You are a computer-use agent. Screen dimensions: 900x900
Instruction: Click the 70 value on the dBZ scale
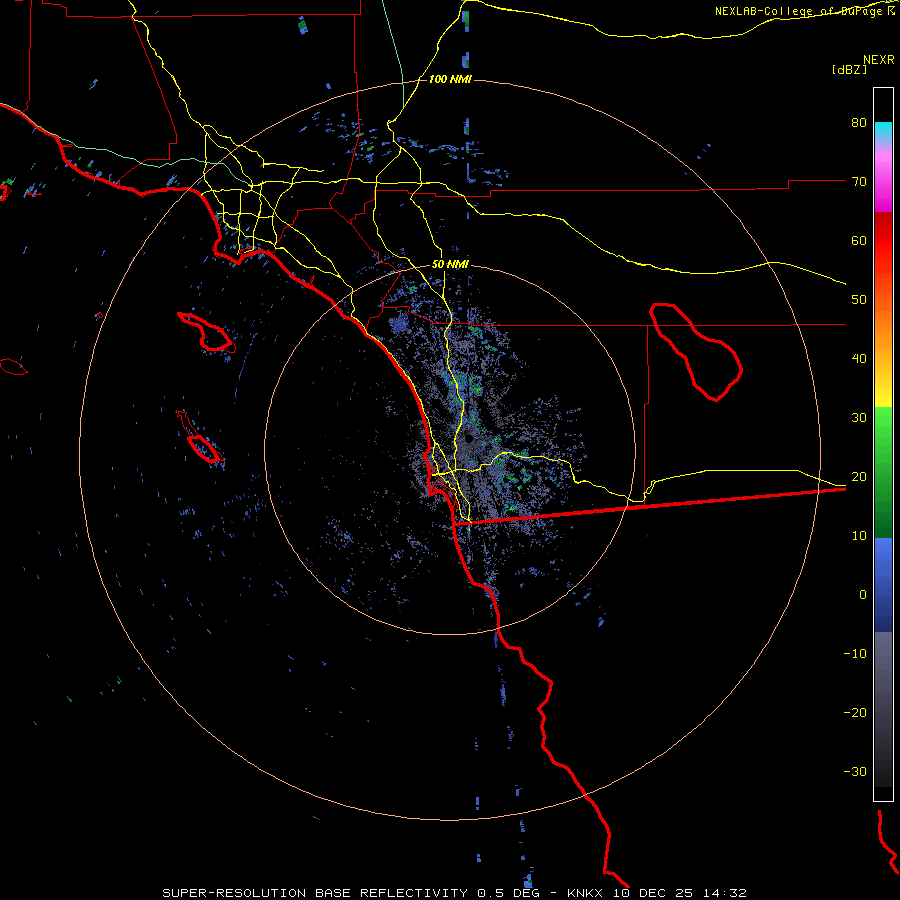(859, 181)
